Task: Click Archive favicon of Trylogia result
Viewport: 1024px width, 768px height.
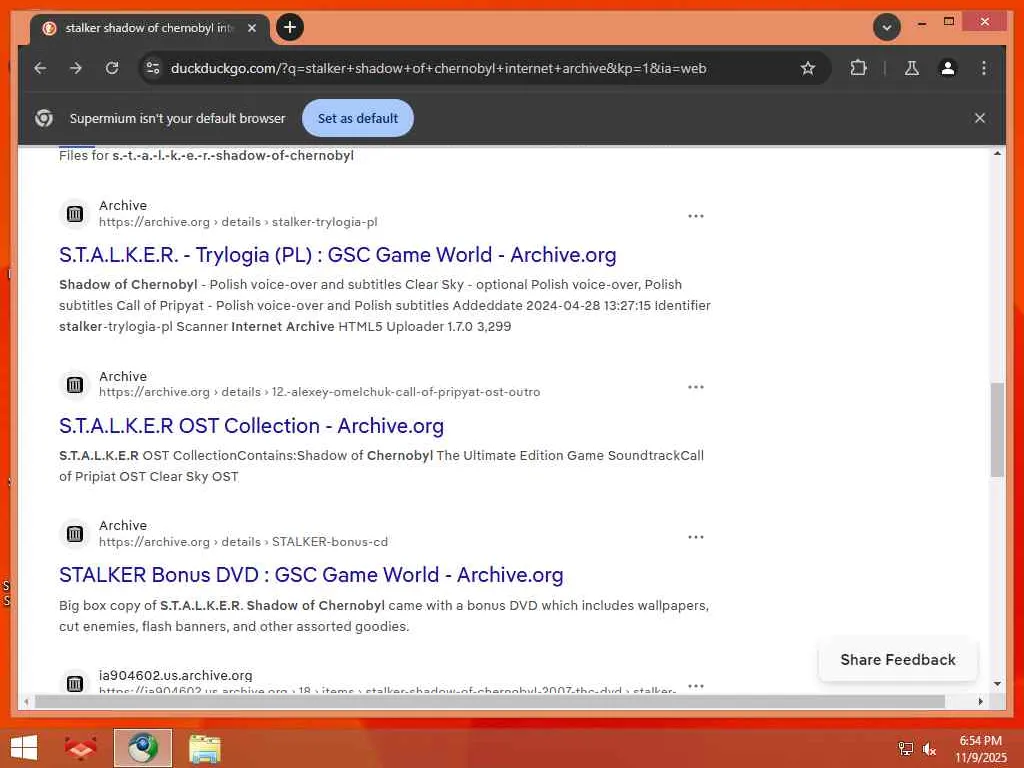Action: pos(75,214)
